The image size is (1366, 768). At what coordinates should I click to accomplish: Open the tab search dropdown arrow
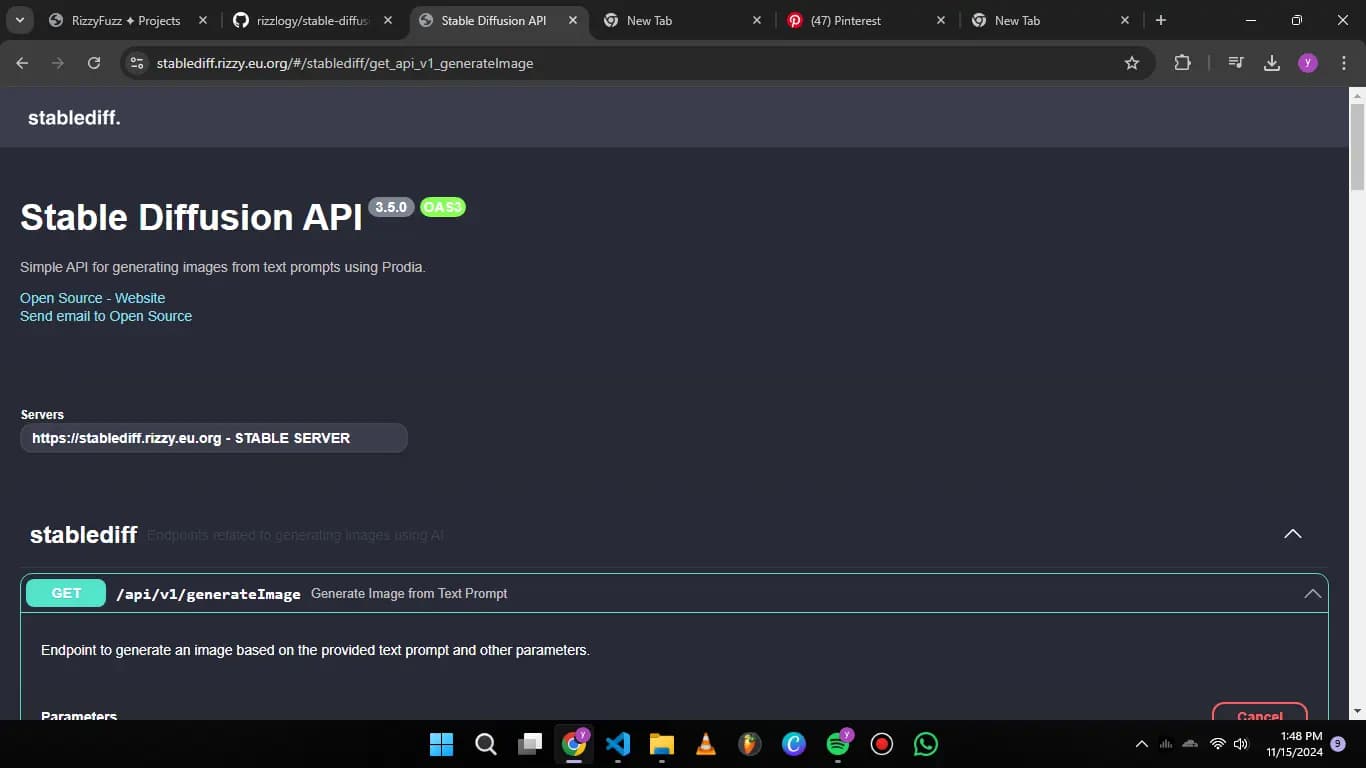19,20
